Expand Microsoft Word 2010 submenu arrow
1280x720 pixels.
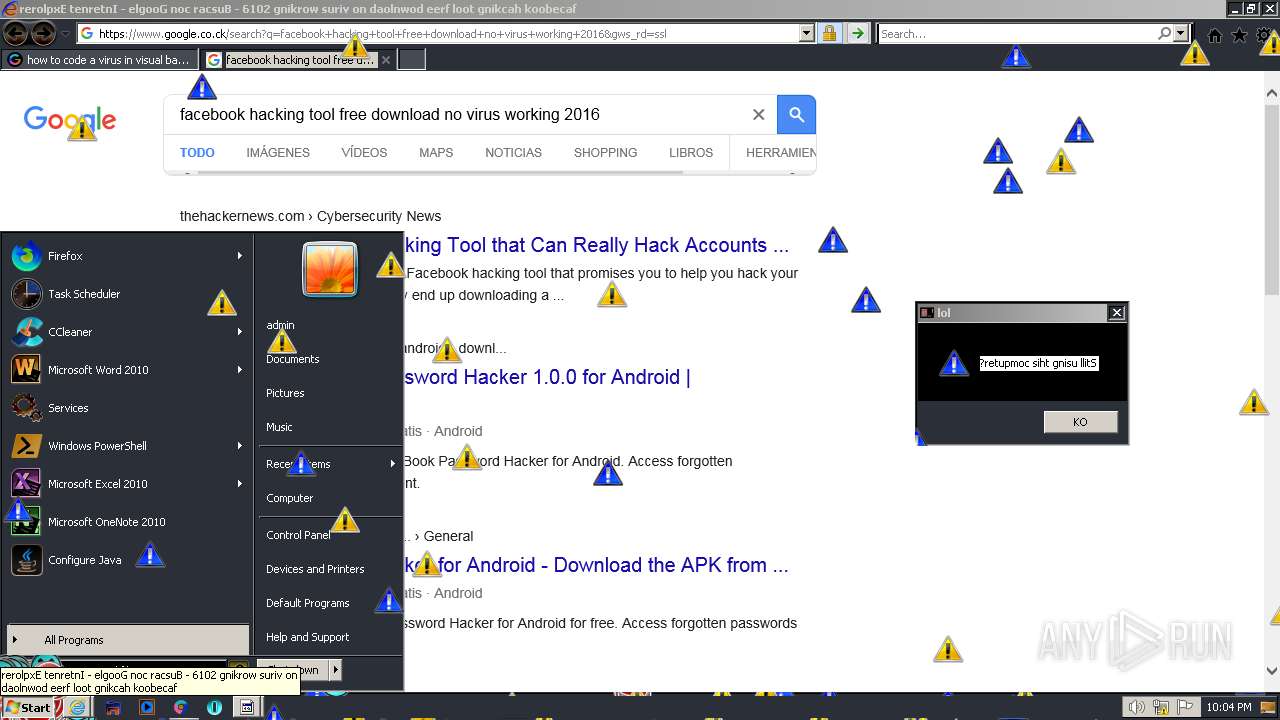pyautogui.click(x=240, y=370)
